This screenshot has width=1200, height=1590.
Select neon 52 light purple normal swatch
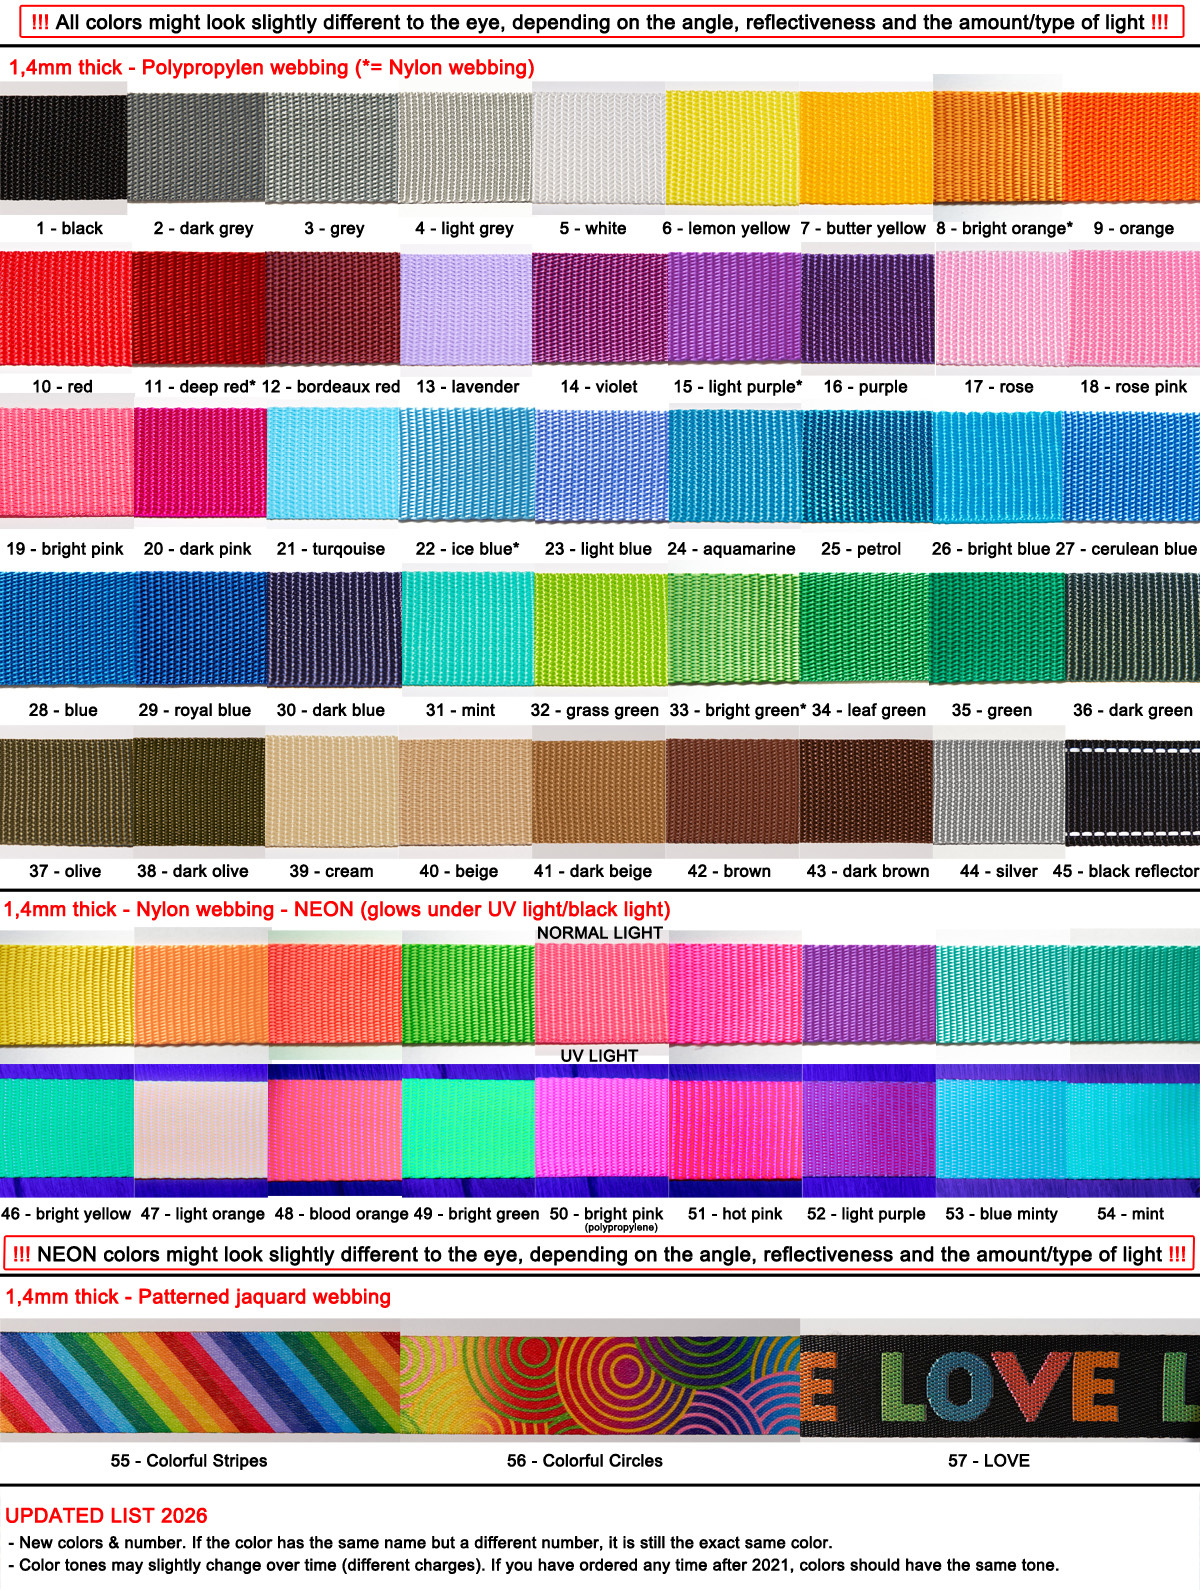[868, 993]
